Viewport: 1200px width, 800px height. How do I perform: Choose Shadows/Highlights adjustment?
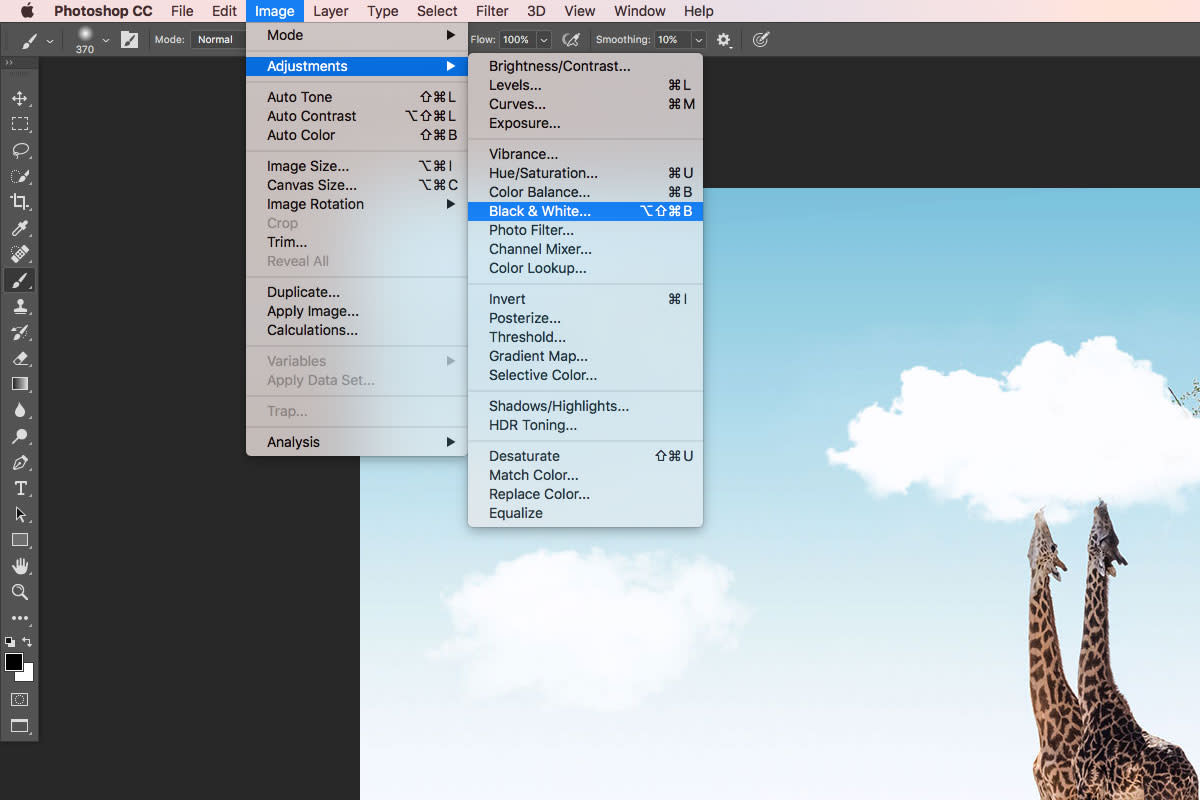coord(585,406)
